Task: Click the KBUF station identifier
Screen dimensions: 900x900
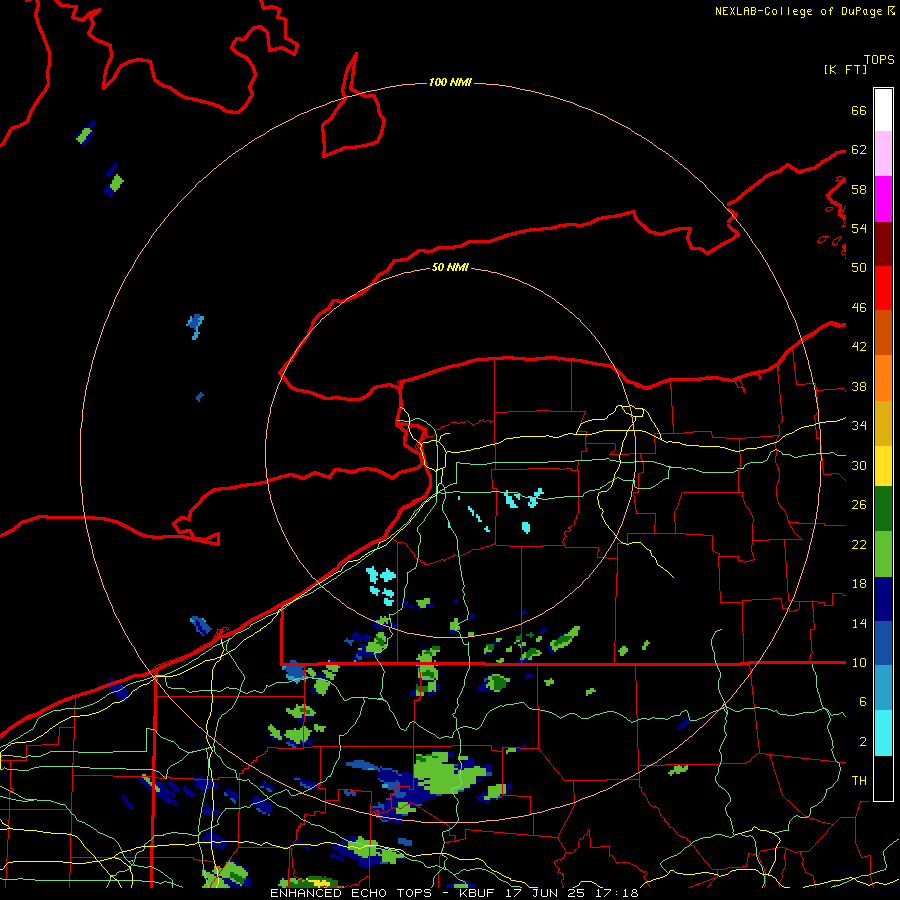Action: pyautogui.click(x=479, y=893)
